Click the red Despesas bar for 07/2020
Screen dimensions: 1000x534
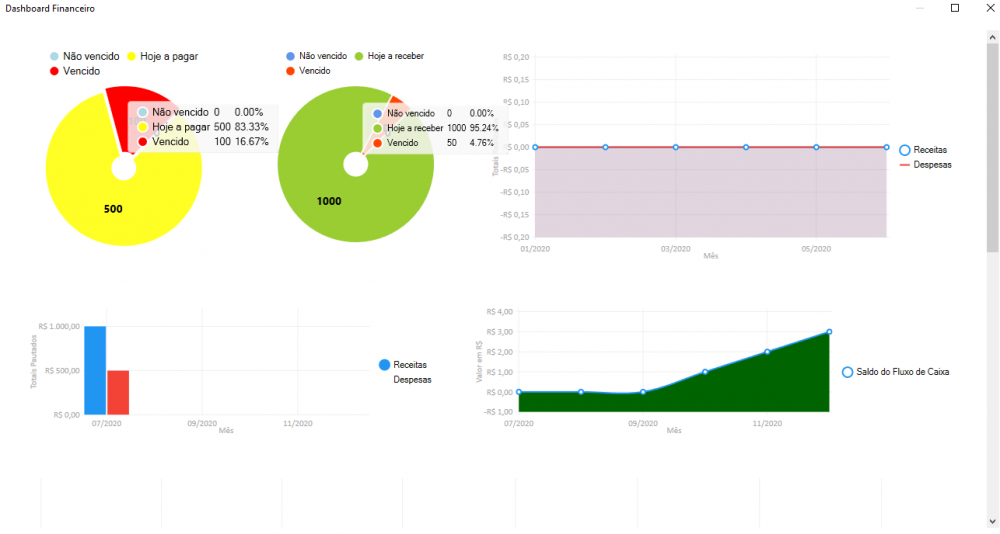point(118,392)
